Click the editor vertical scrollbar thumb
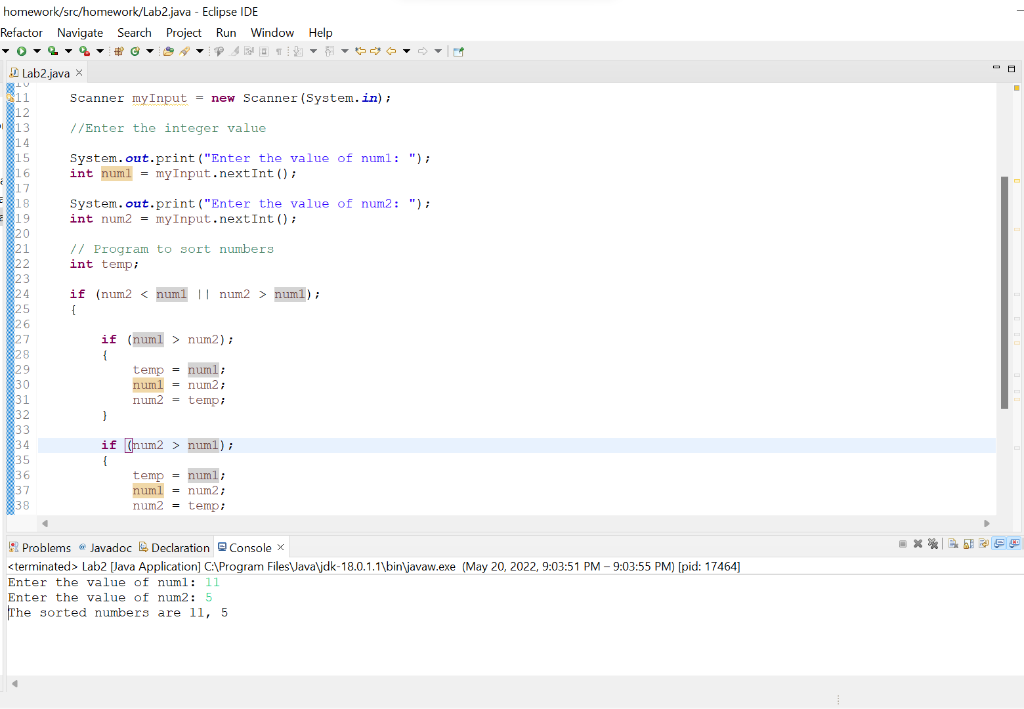Viewport: 1024px width, 709px height. pyautogui.click(x=1004, y=292)
